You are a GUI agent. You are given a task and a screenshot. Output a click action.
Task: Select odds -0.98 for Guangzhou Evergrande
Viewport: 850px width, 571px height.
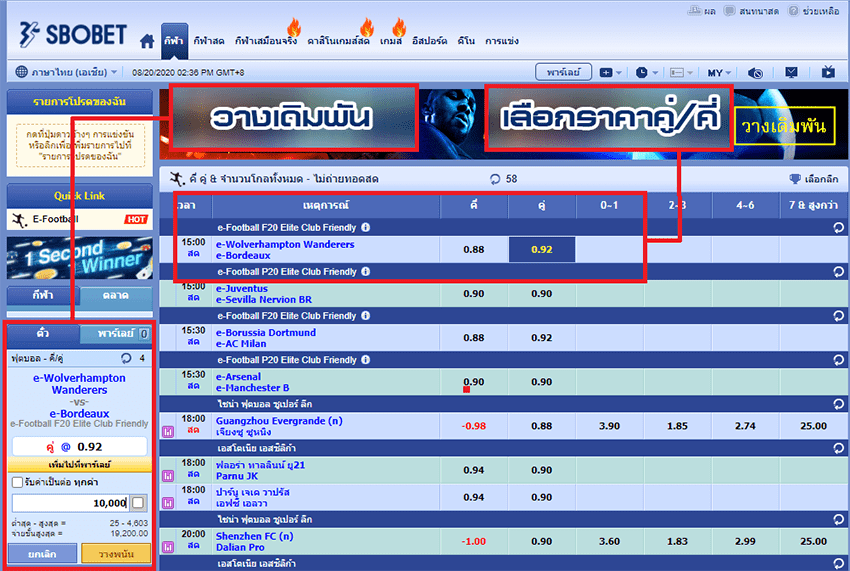[474, 426]
